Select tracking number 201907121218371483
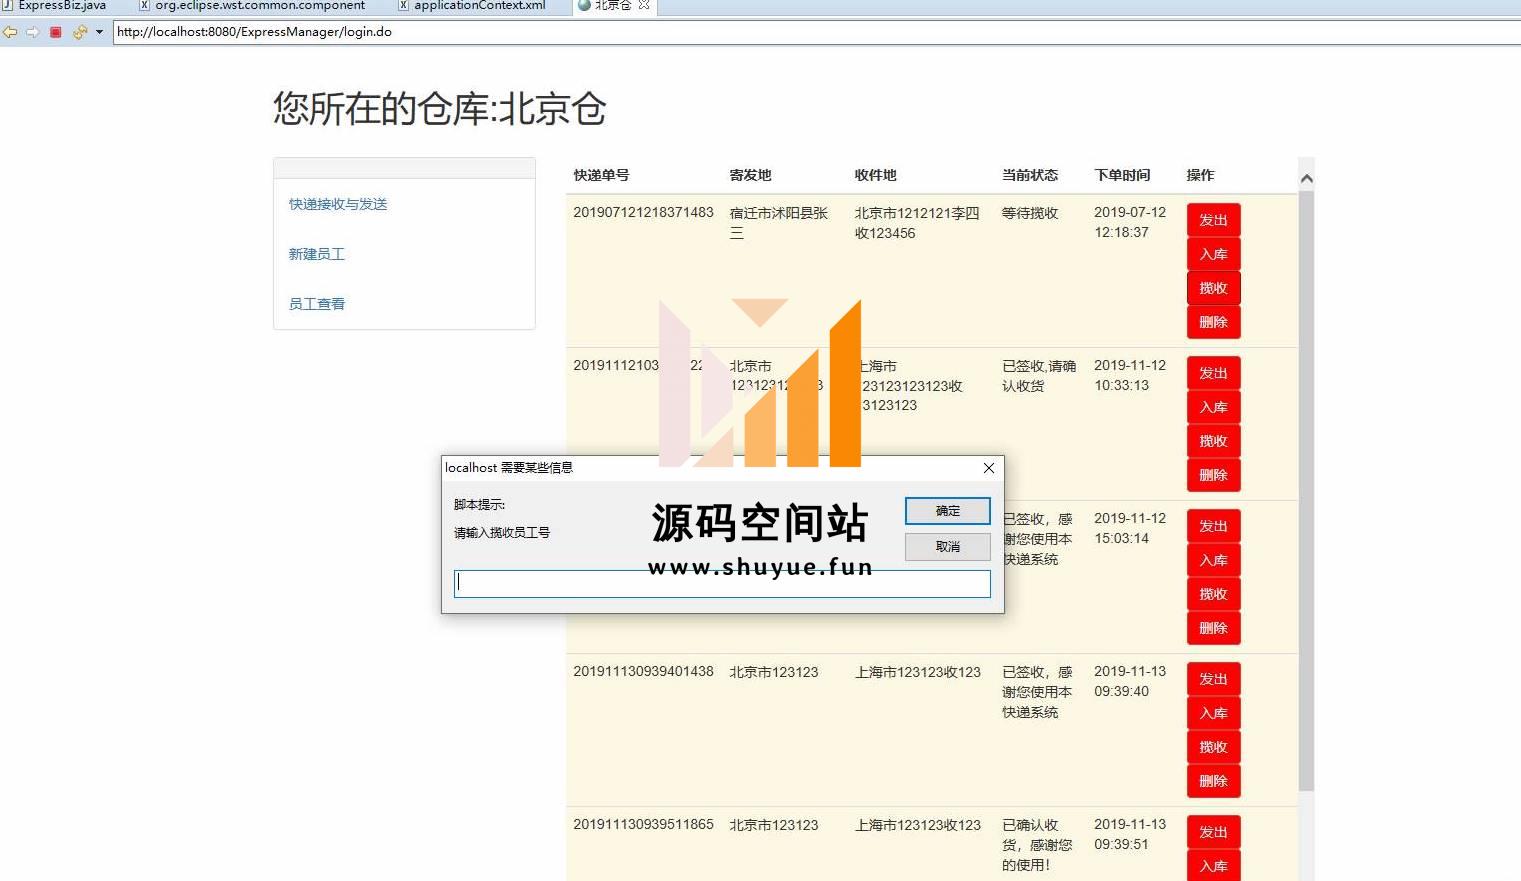Viewport: 1521px width, 881px height. click(643, 212)
